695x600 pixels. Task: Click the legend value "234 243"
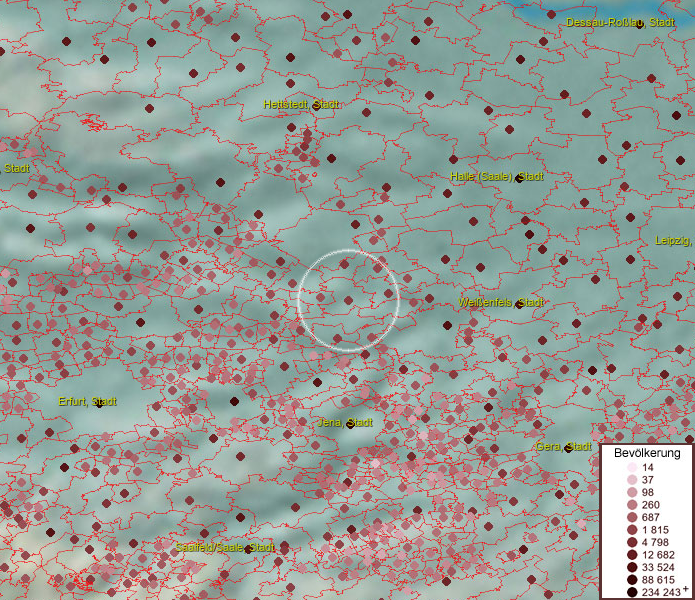click(661, 592)
